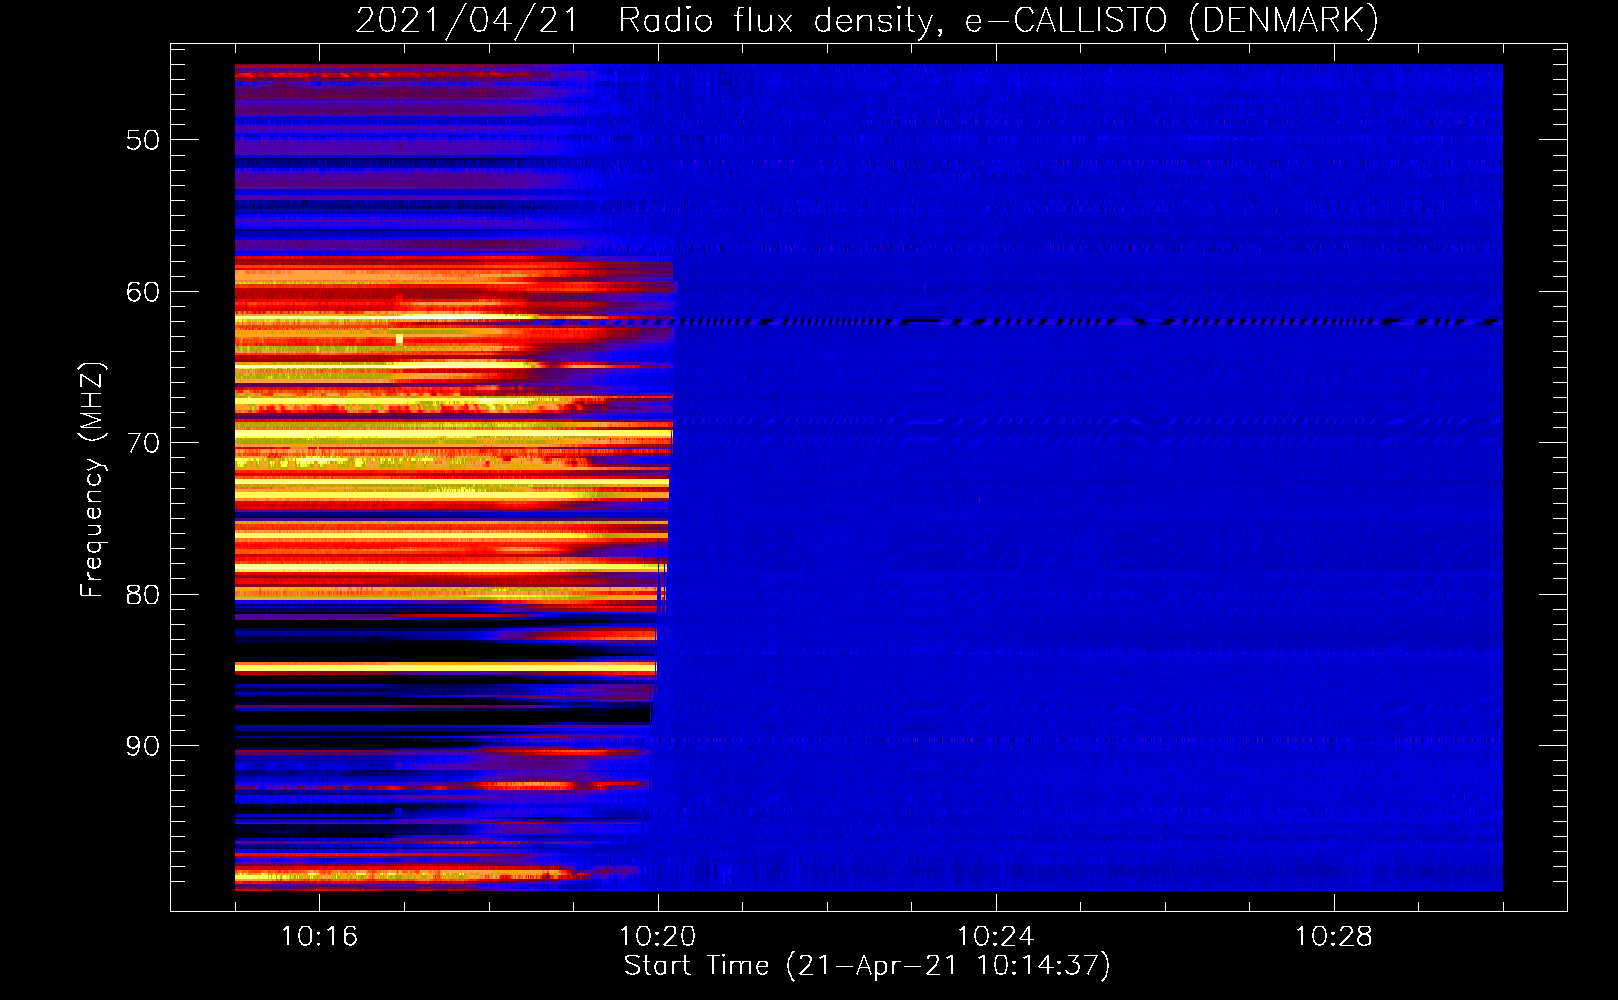1618x1000 pixels.
Task: Click the plot title '2021/04/21 Radio flux density'
Action: 867,20
